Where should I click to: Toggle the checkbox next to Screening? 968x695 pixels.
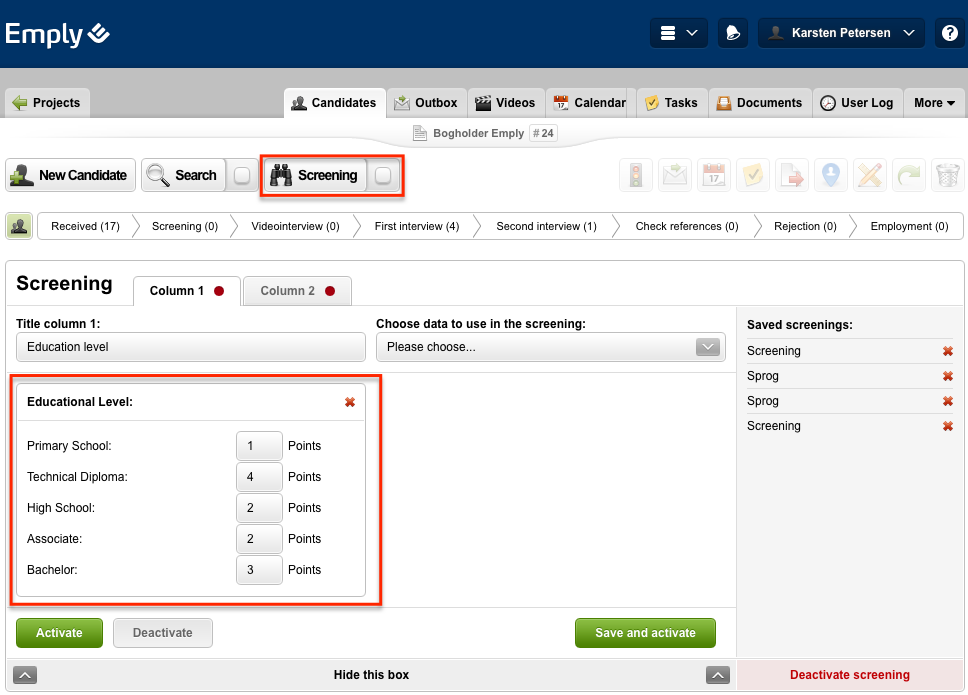(383, 175)
